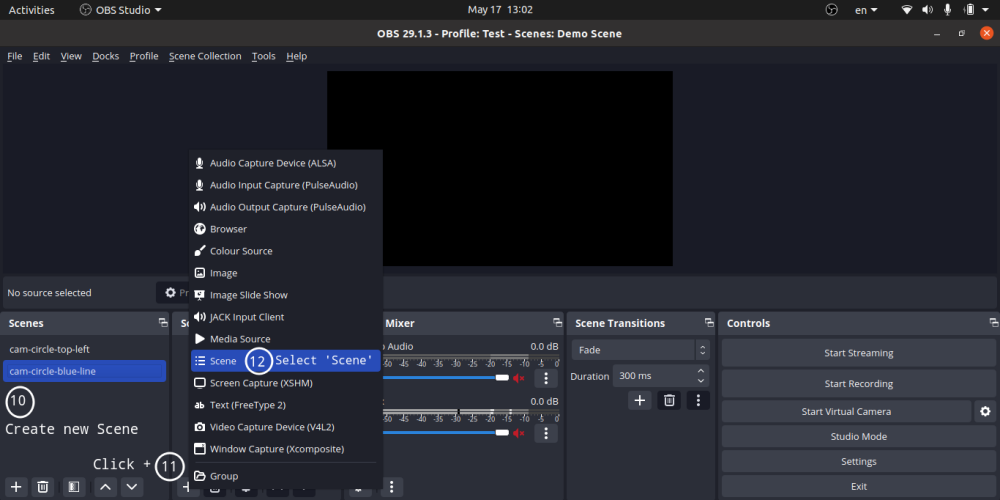Viewport: 1000px width, 500px height.
Task: Float the Audio Mixer dock panel
Action: click(x=557, y=323)
